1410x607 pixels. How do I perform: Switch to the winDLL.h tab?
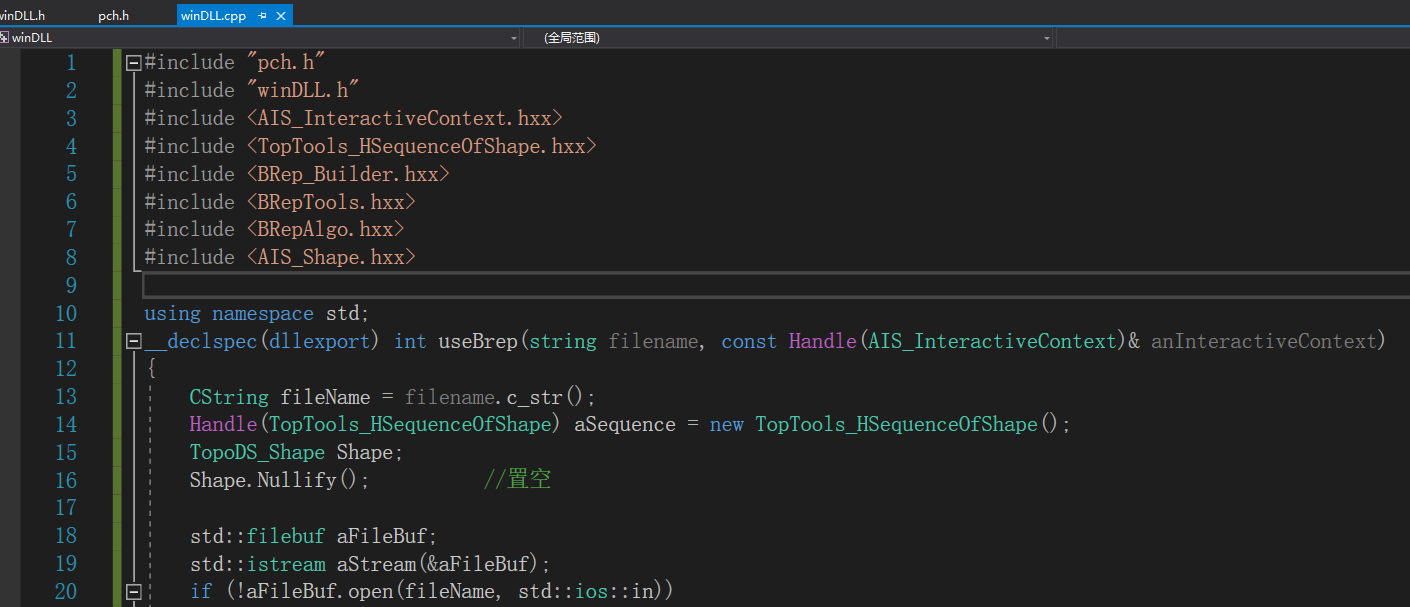(20, 15)
